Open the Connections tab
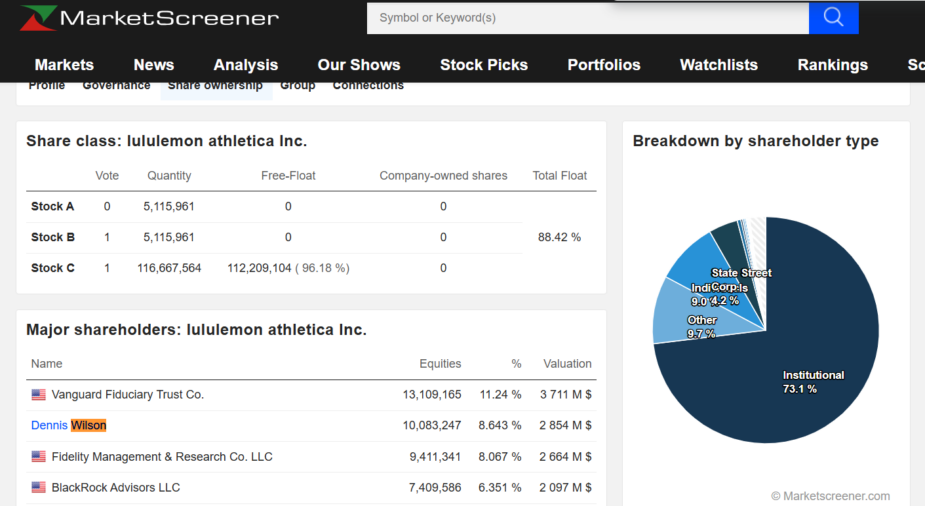 [368, 86]
